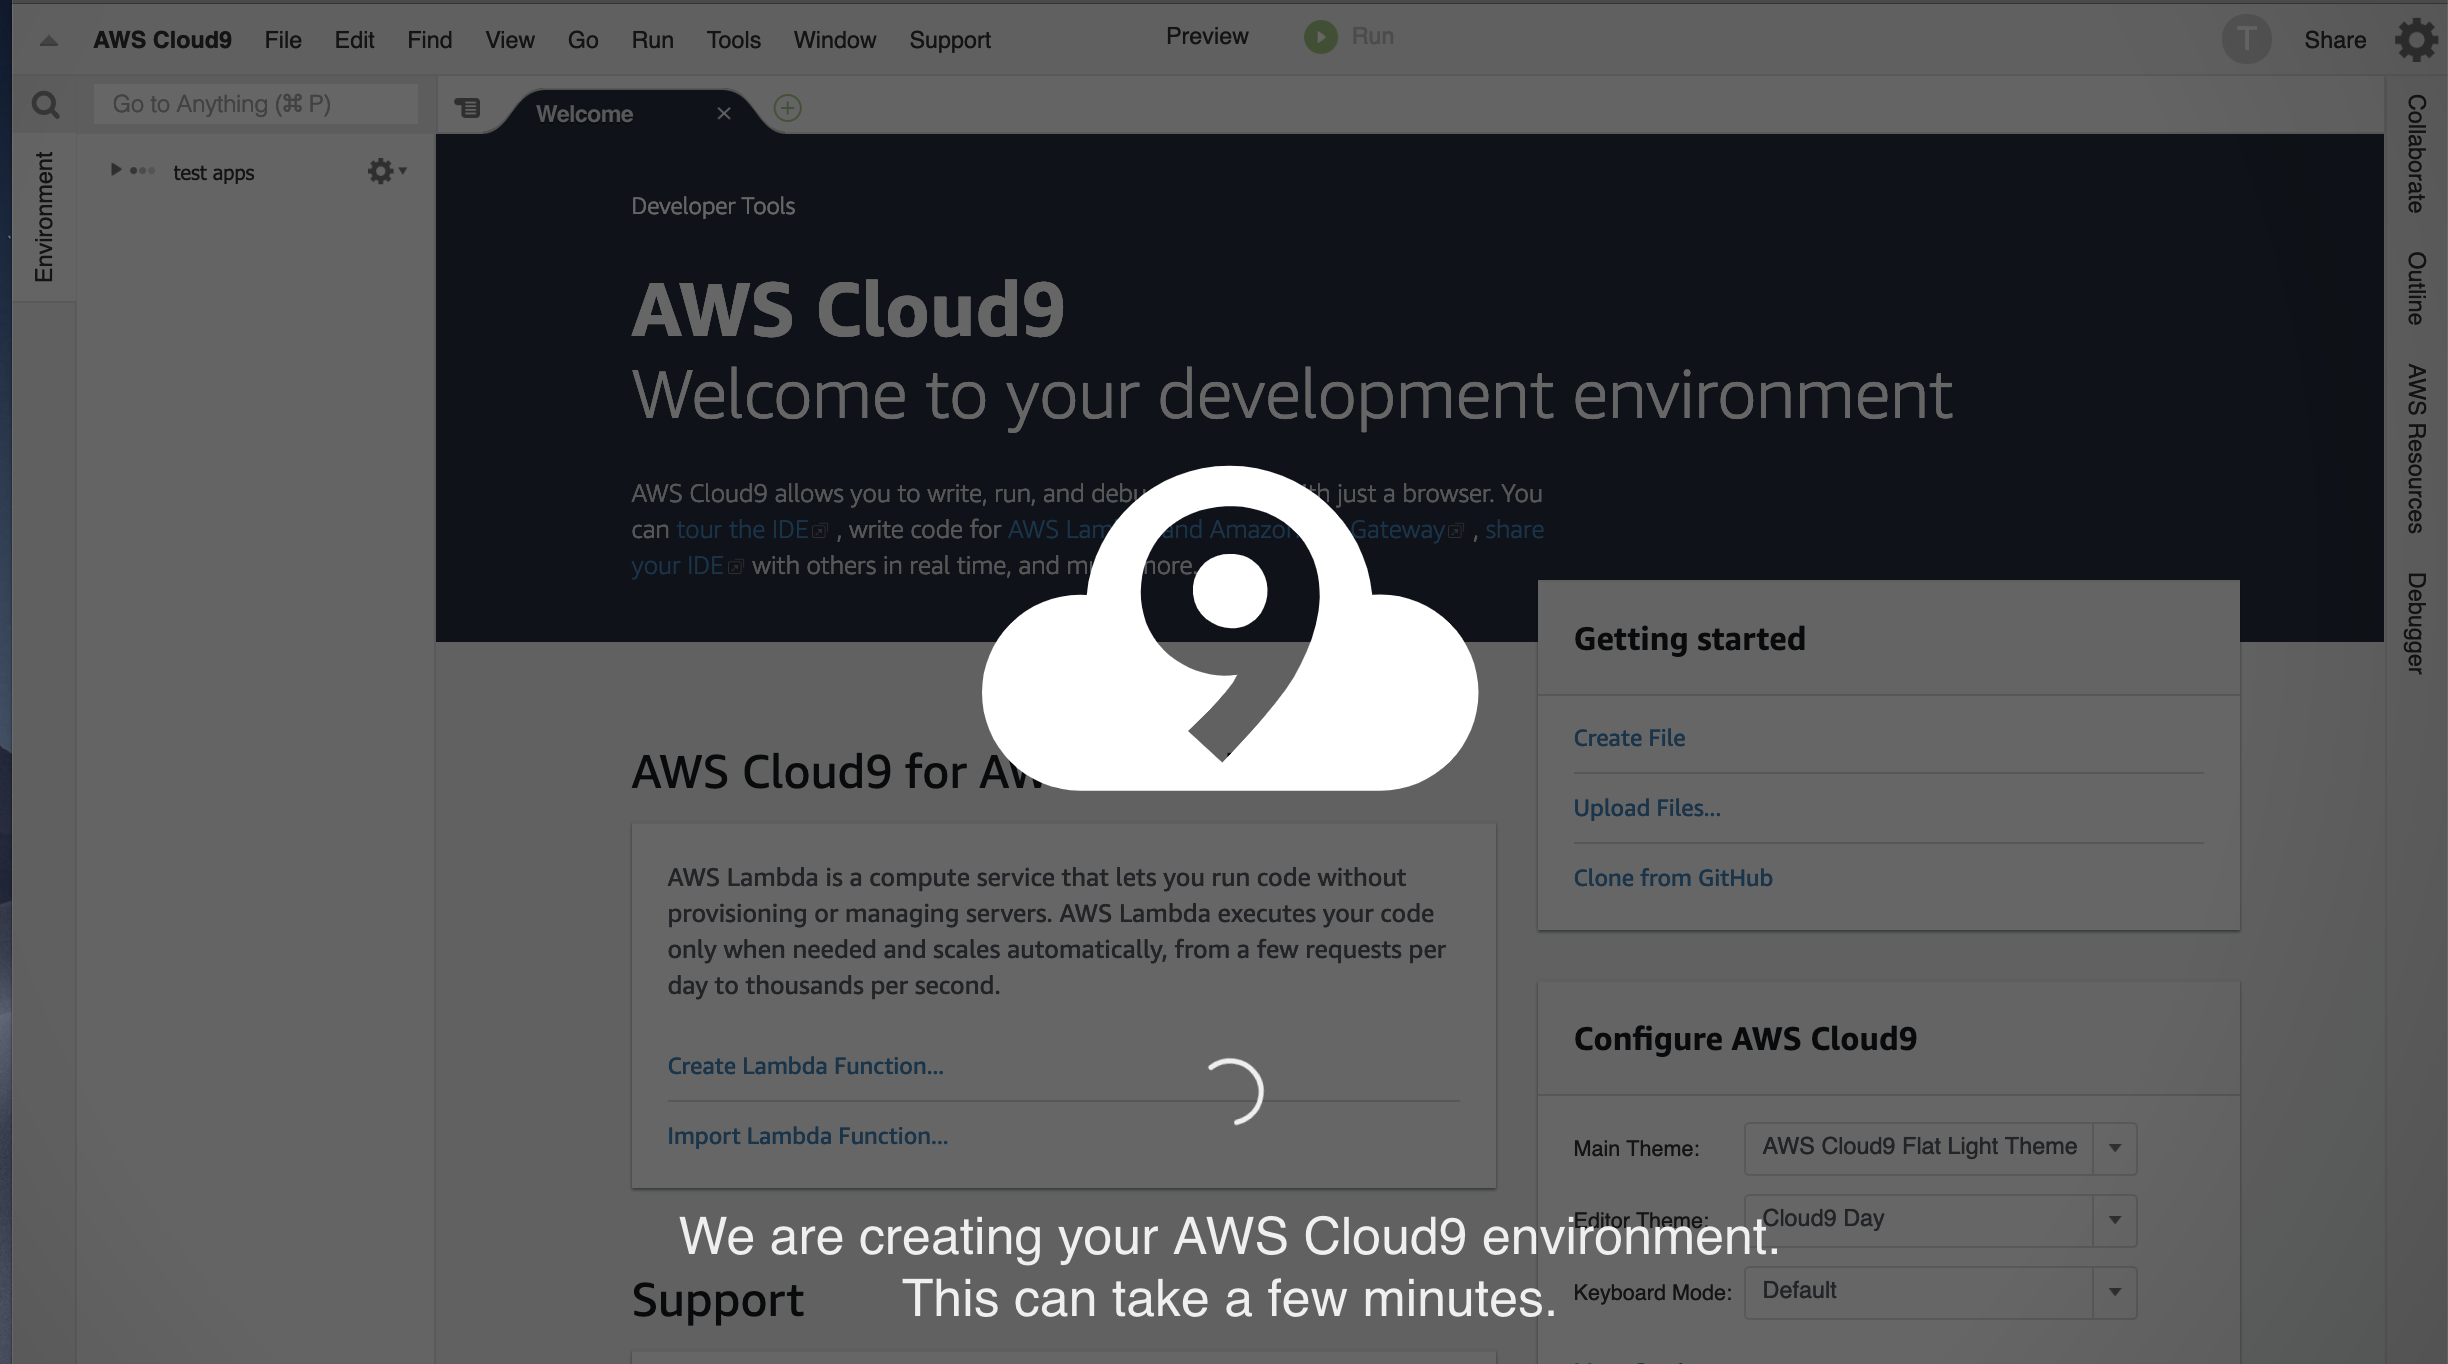
Task: Click the Upload Files link
Action: 1646,807
